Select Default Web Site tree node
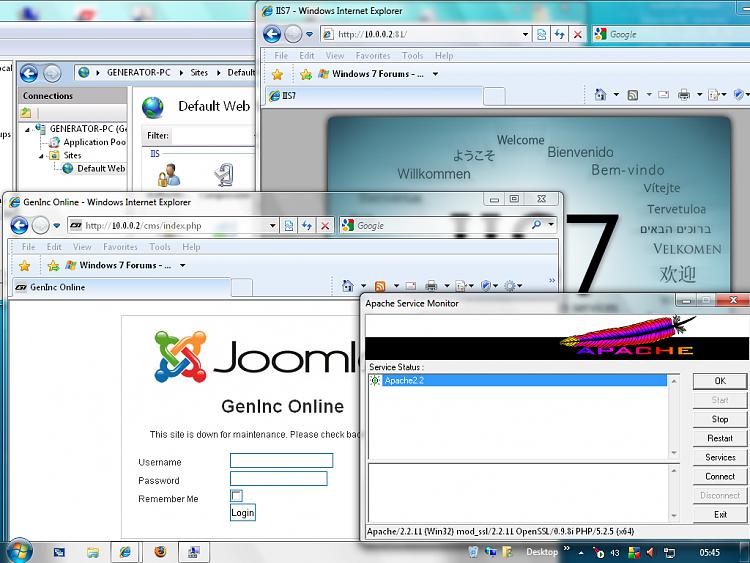Viewport: 750px width, 563px height. tap(101, 169)
